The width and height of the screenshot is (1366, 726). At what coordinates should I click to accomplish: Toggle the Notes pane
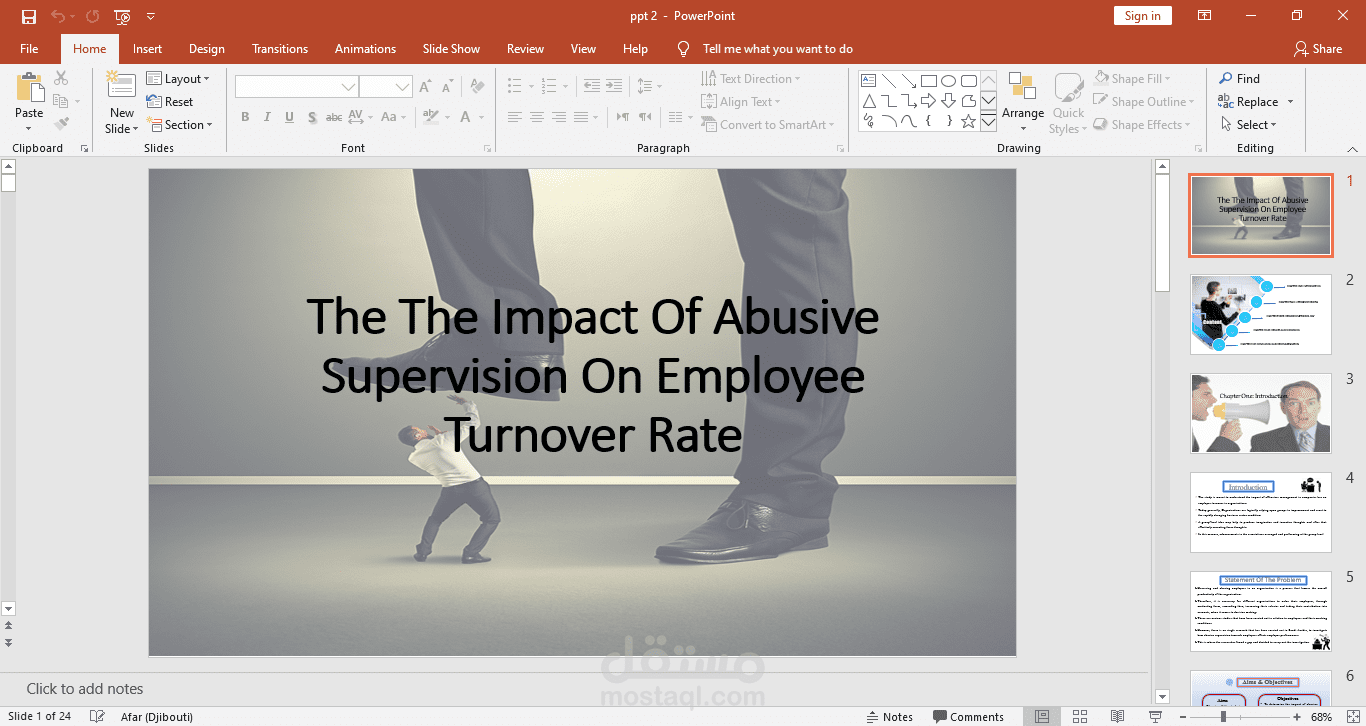pos(887,716)
